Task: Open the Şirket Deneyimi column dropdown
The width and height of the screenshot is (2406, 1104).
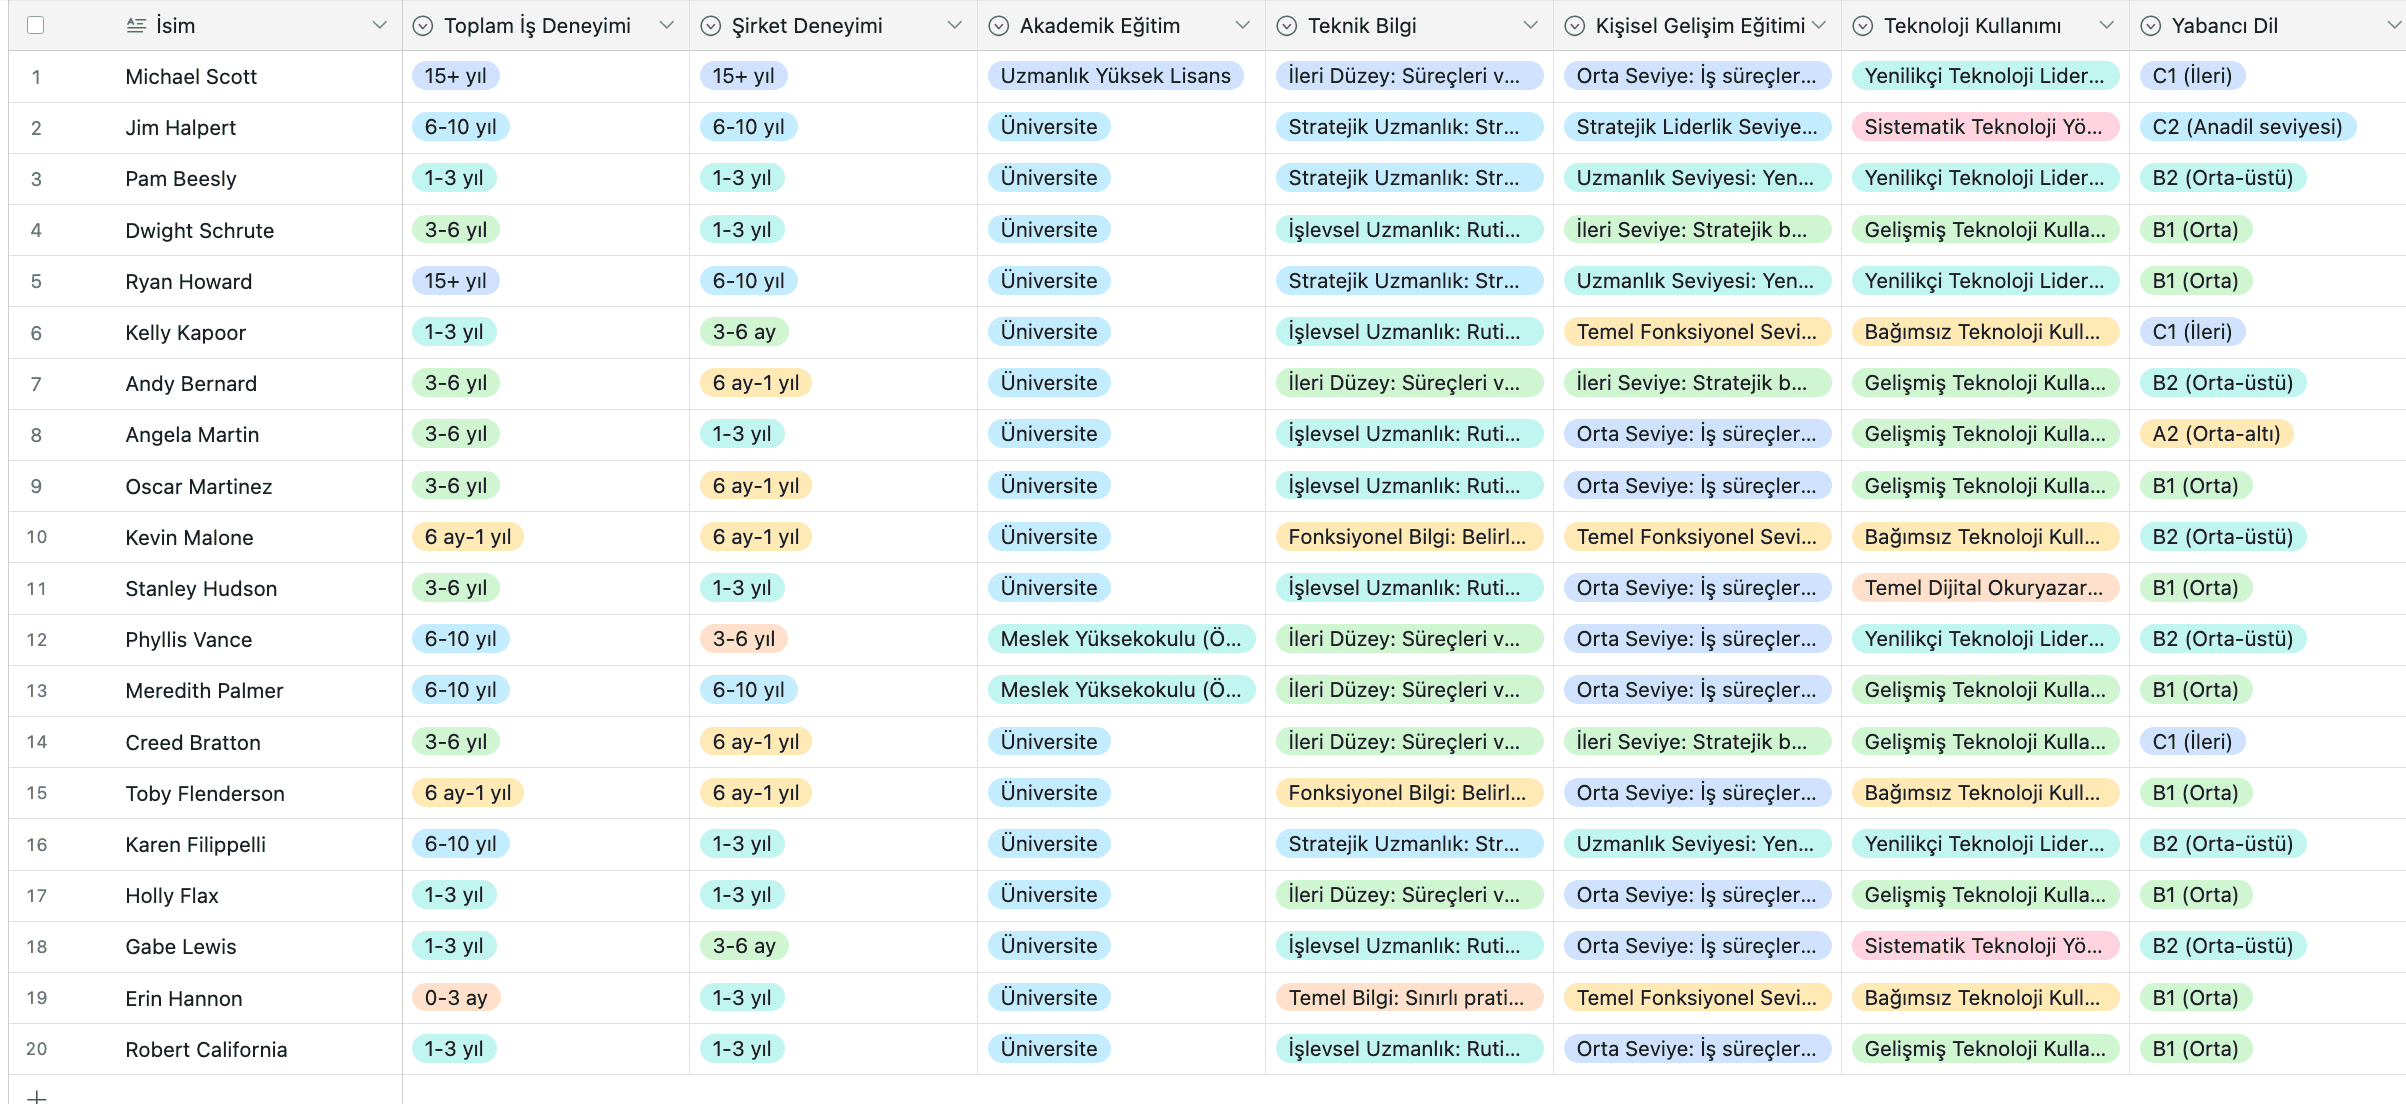Action: 955,25
